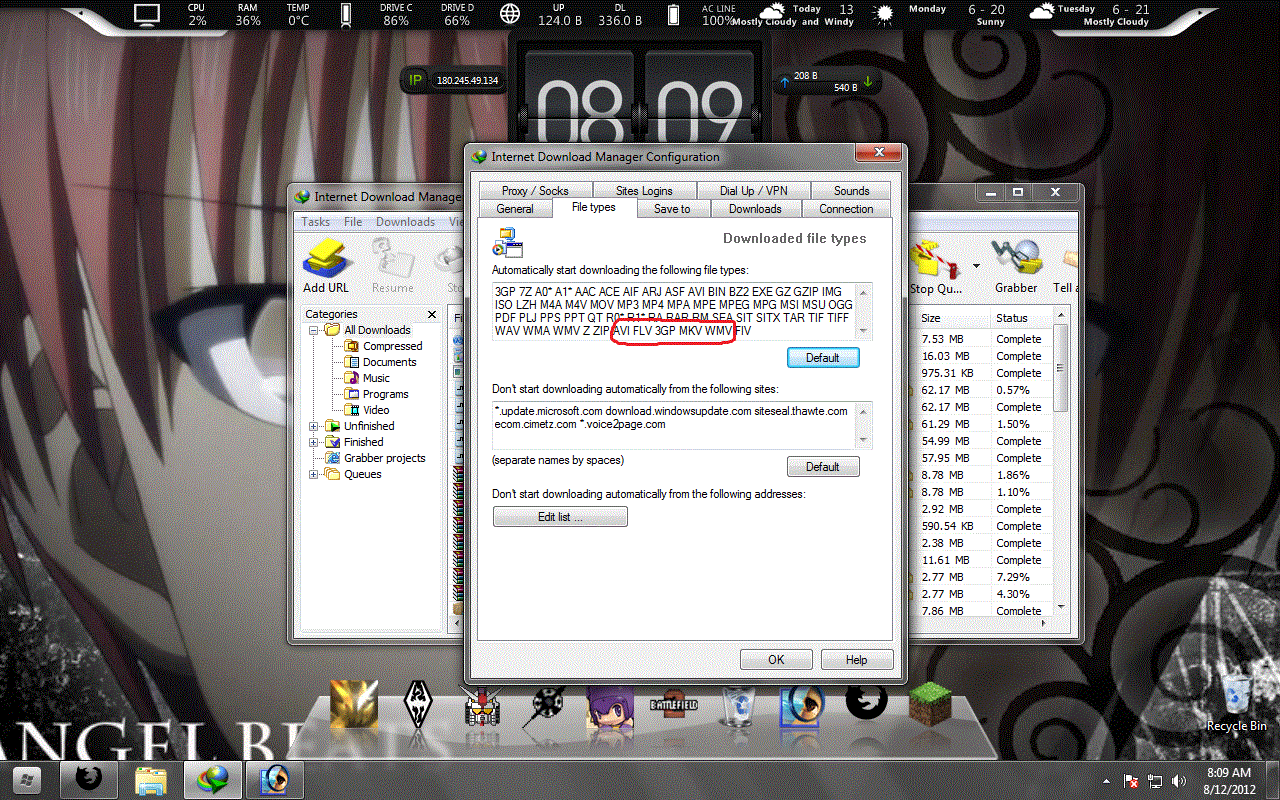This screenshot has width=1280, height=800.
Task: Open the Connection tab
Action: click(846, 209)
